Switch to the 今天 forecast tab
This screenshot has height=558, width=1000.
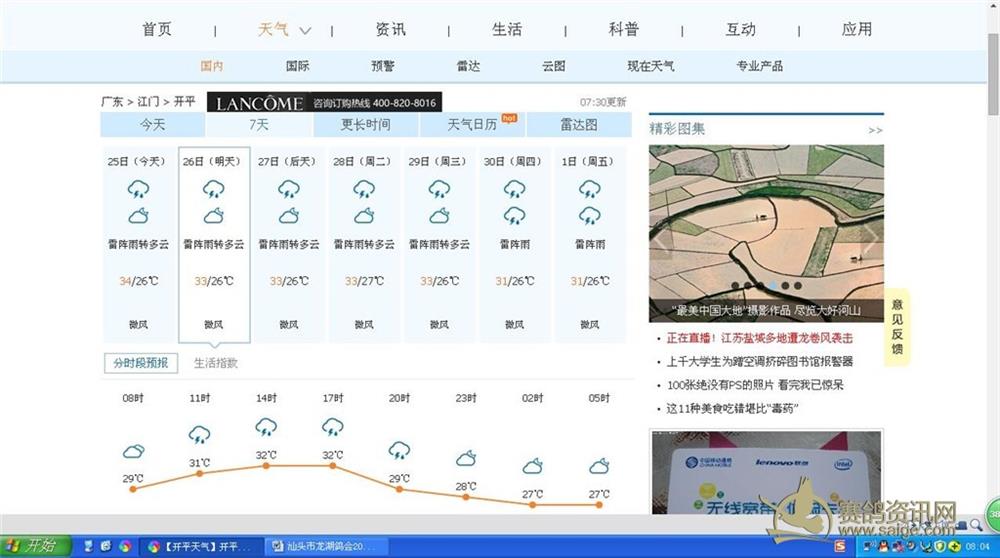tap(152, 125)
